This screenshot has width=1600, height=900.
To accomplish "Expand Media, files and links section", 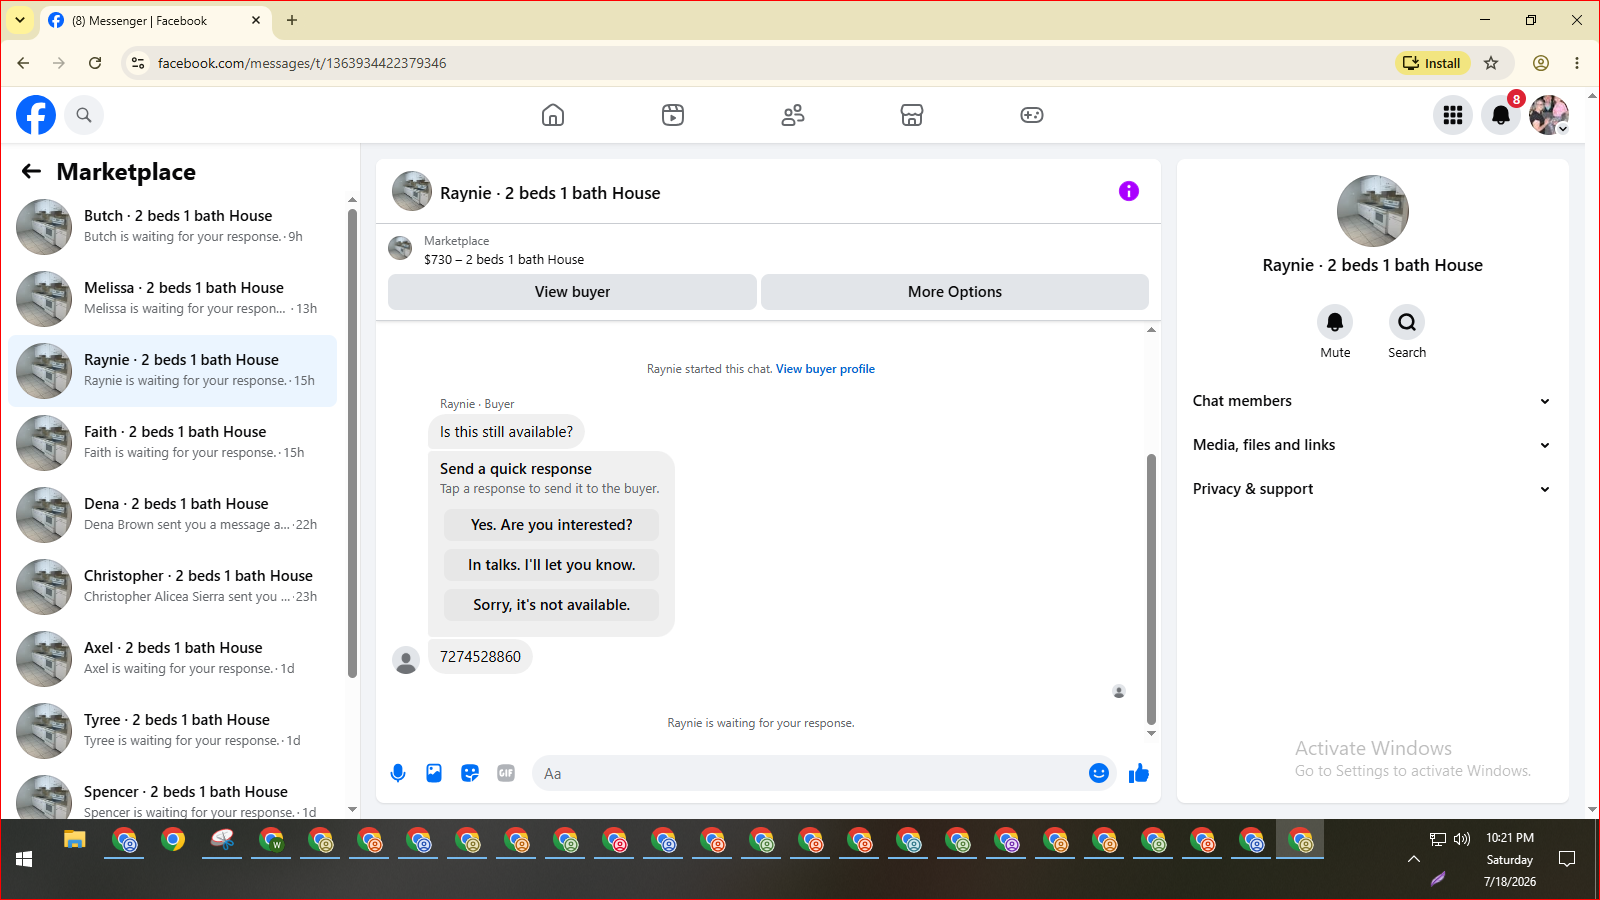I will [x=1372, y=445].
